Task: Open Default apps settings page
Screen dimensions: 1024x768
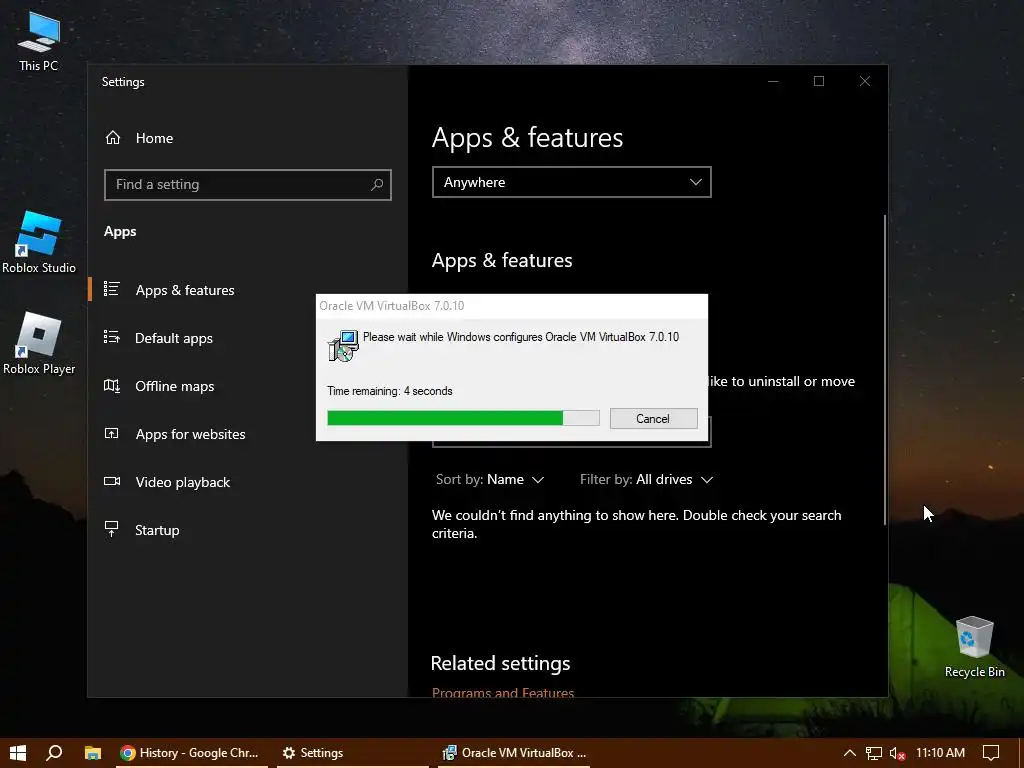Action: pyautogui.click(x=174, y=338)
